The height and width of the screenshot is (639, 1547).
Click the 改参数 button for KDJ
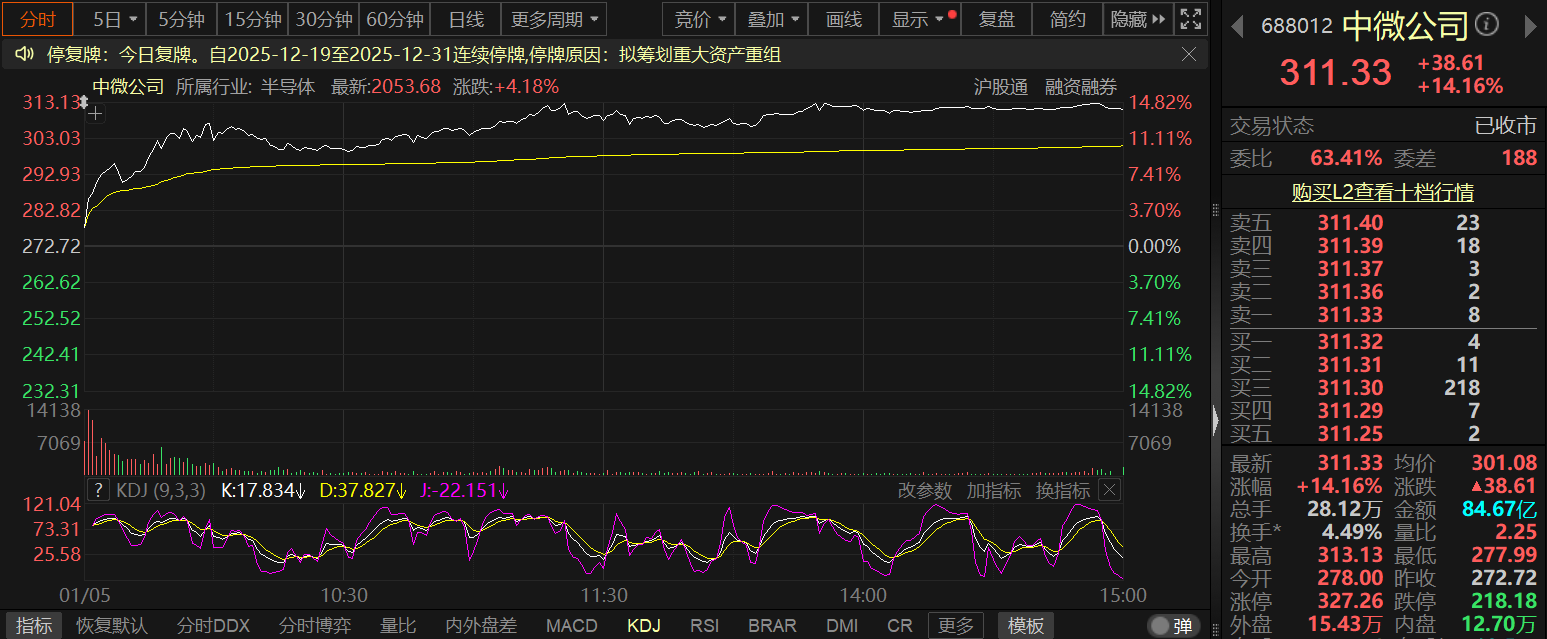[x=925, y=490]
